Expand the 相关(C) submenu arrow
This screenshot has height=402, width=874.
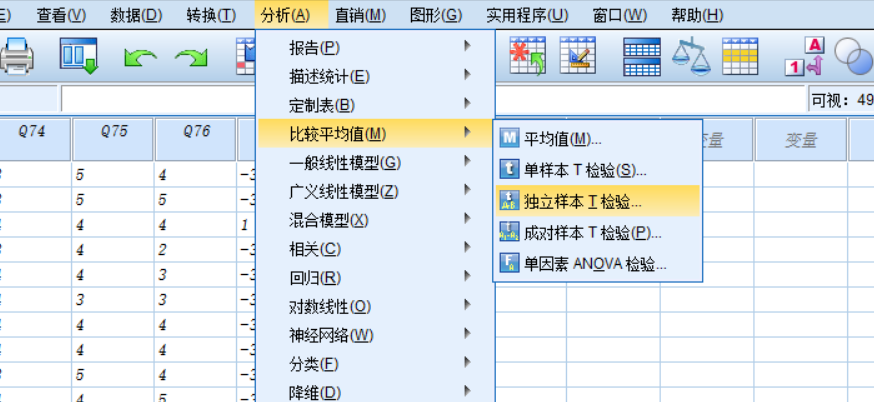click(468, 248)
